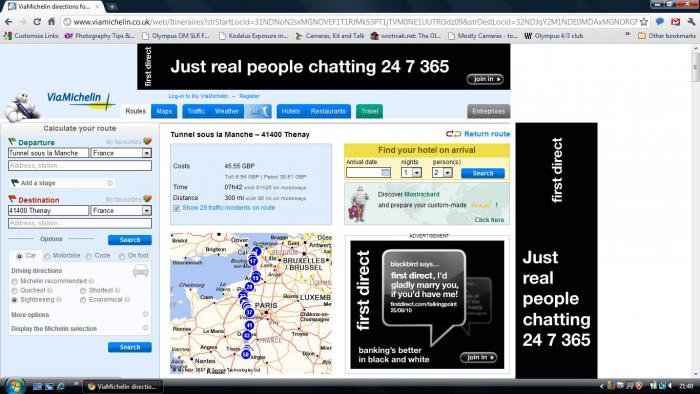Choose the Shortest driving directions option

coord(83,290)
